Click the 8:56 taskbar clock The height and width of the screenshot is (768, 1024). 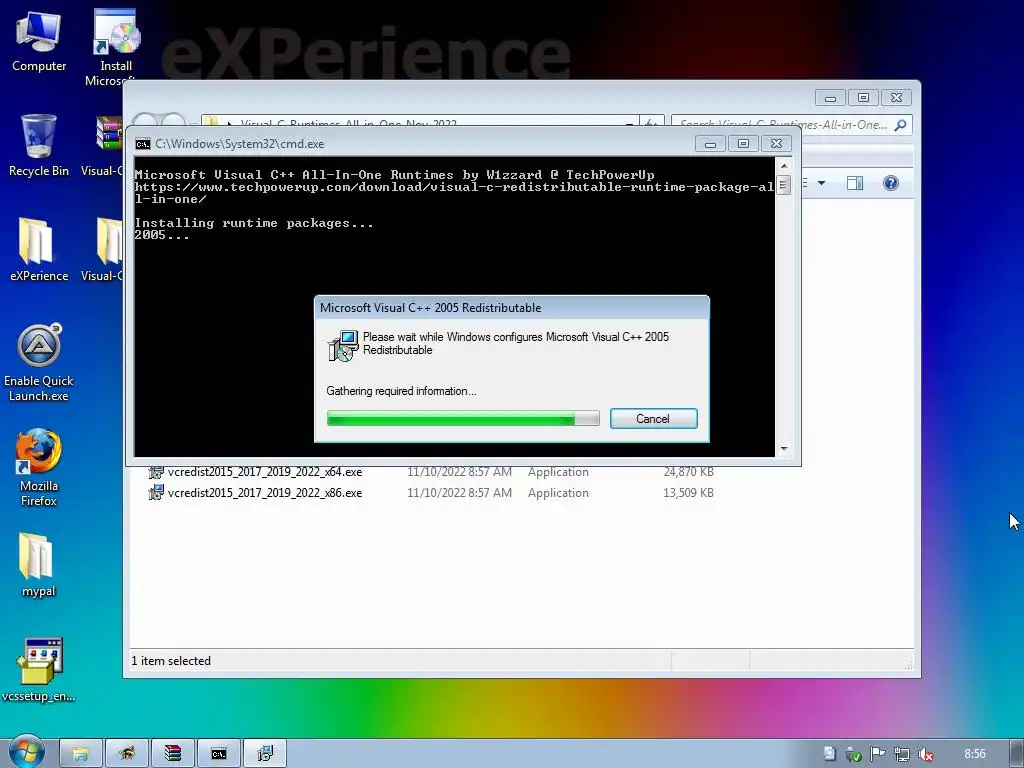(x=975, y=754)
